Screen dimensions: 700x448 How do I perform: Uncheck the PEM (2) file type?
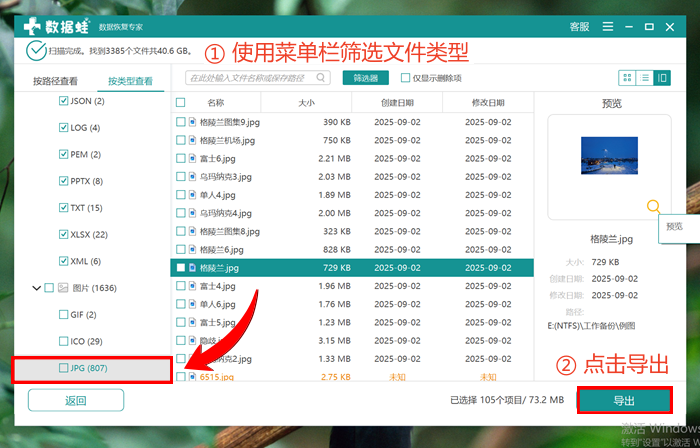click(63, 154)
